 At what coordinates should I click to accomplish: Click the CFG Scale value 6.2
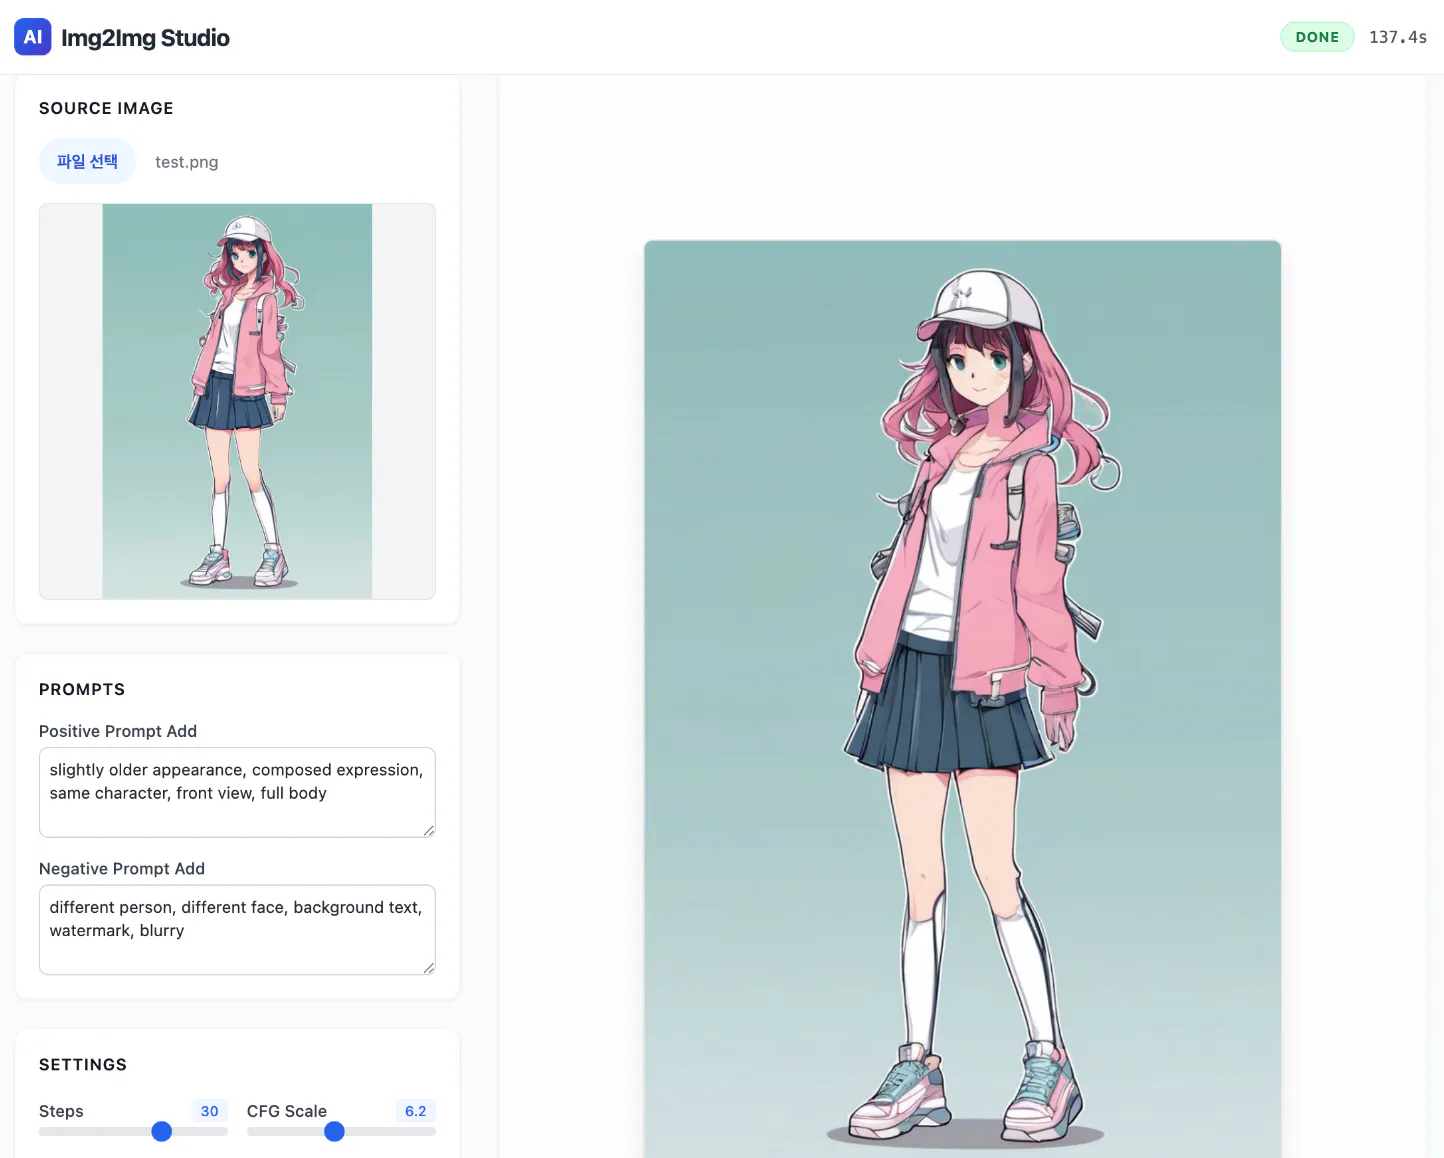(x=416, y=1111)
